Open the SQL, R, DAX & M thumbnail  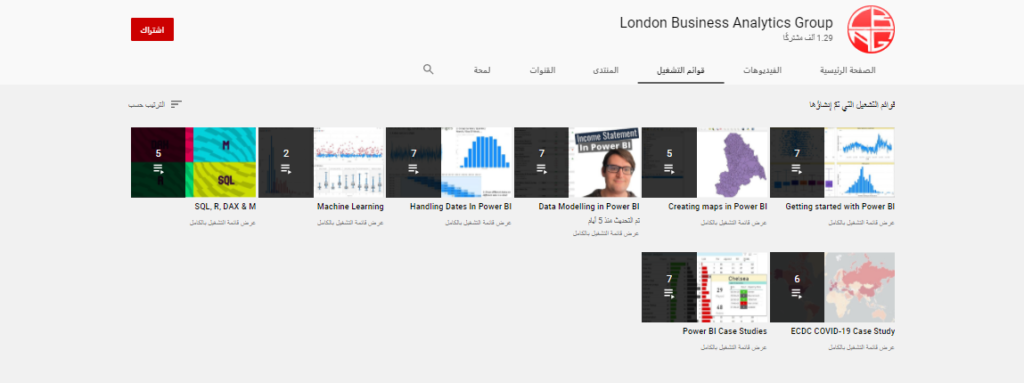[x=193, y=163]
